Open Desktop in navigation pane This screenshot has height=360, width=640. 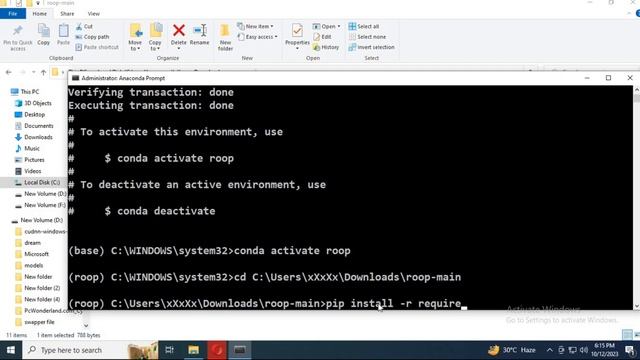(30, 115)
